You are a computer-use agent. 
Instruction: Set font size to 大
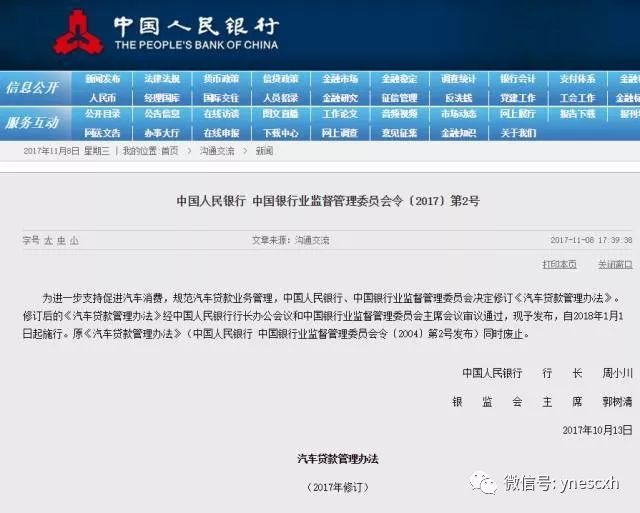tap(49, 240)
